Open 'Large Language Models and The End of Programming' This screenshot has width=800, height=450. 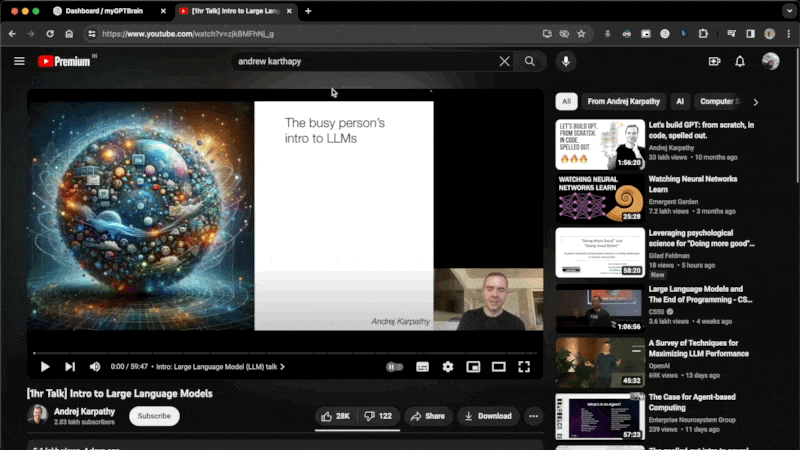pyautogui.click(x=701, y=294)
